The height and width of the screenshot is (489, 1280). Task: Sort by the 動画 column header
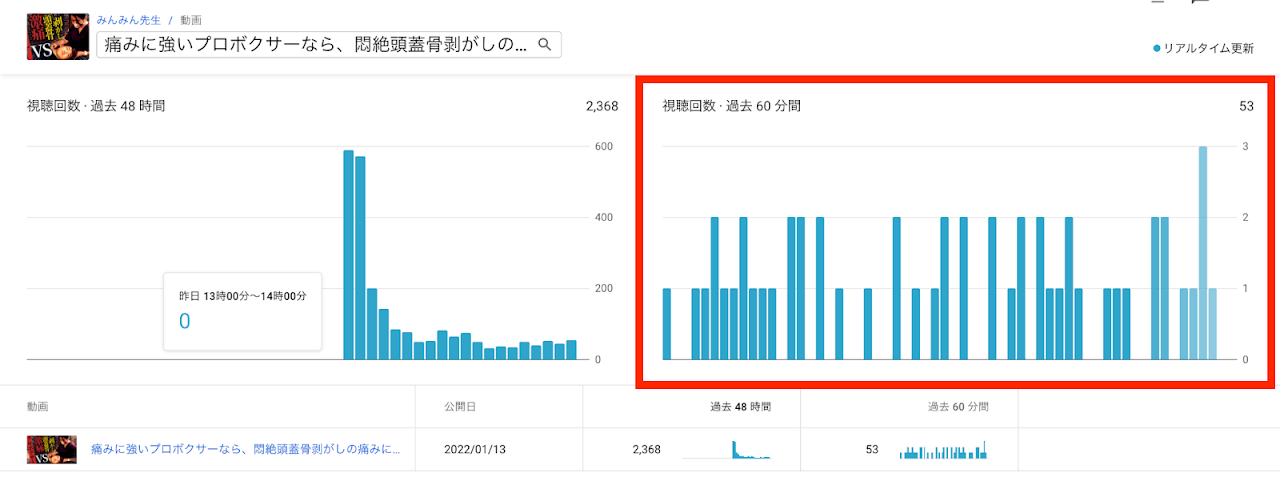38,407
